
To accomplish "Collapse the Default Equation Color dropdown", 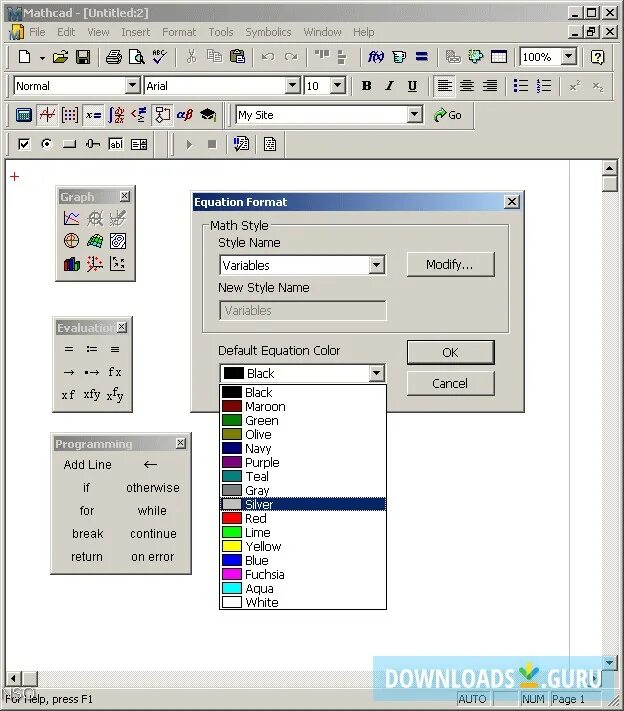I will pyautogui.click(x=376, y=374).
